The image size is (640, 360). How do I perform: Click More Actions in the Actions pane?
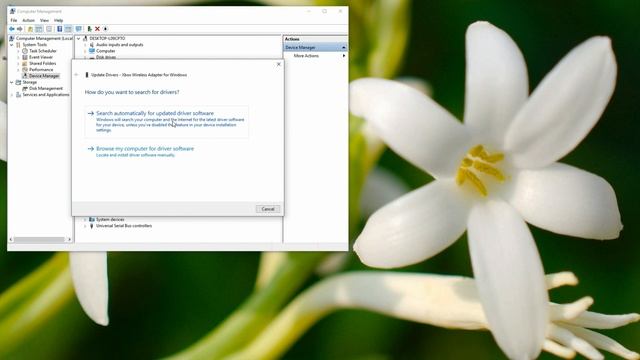306,56
